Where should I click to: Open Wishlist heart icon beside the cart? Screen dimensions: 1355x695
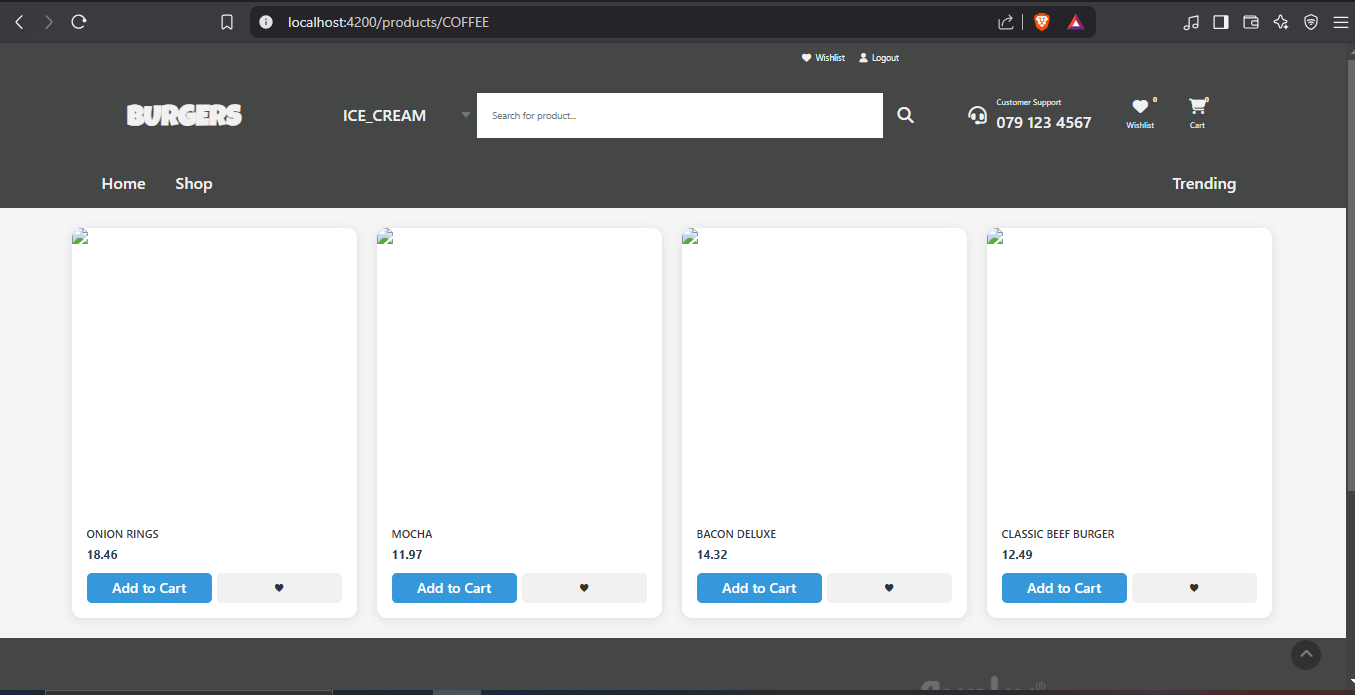click(1140, 107)
